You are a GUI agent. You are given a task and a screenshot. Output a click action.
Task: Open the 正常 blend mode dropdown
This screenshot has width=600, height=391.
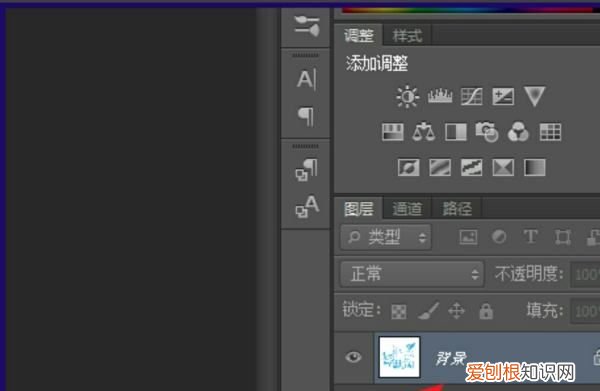[412, 274]
